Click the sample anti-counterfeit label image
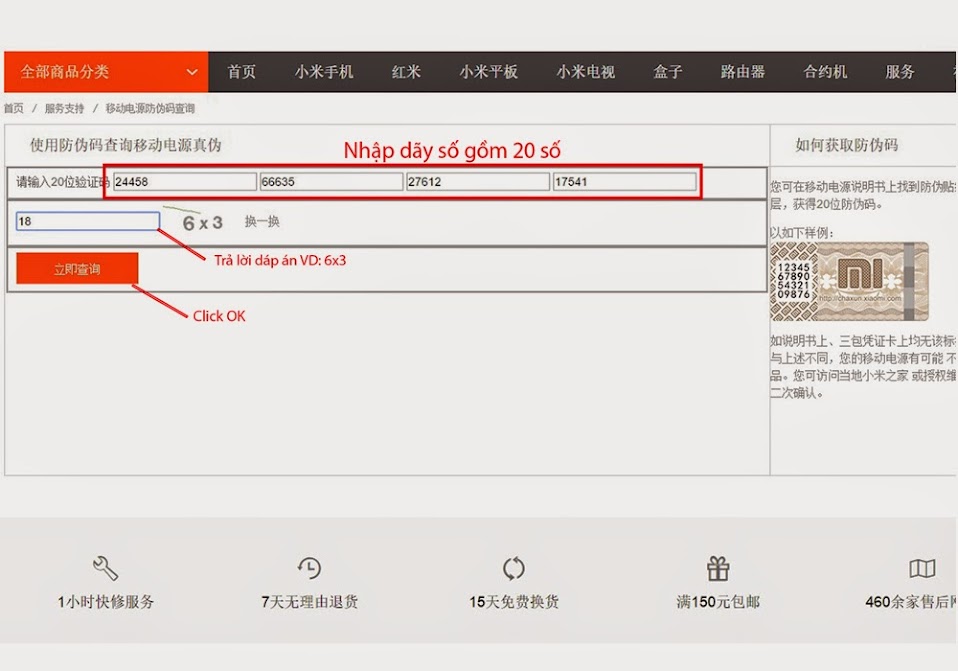Viewport: 958px width, 671px height. [x=849, y=281]
